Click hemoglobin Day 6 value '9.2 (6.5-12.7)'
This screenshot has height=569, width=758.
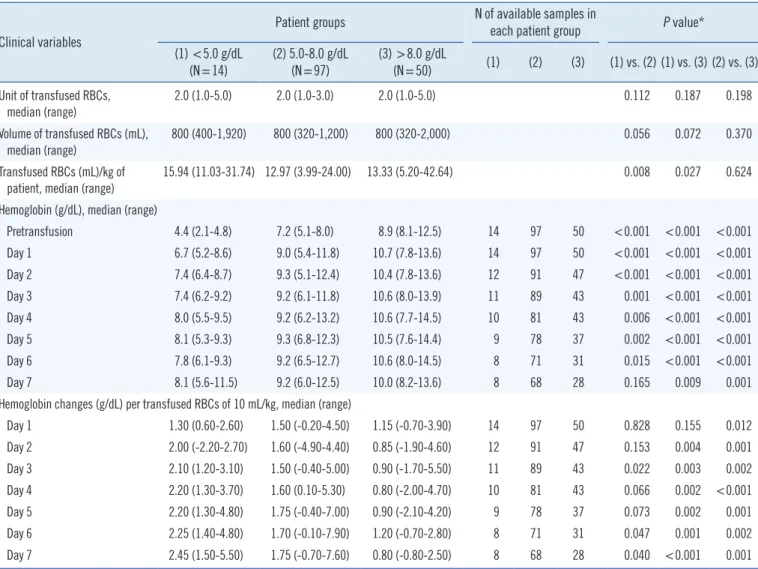[307, 361]
